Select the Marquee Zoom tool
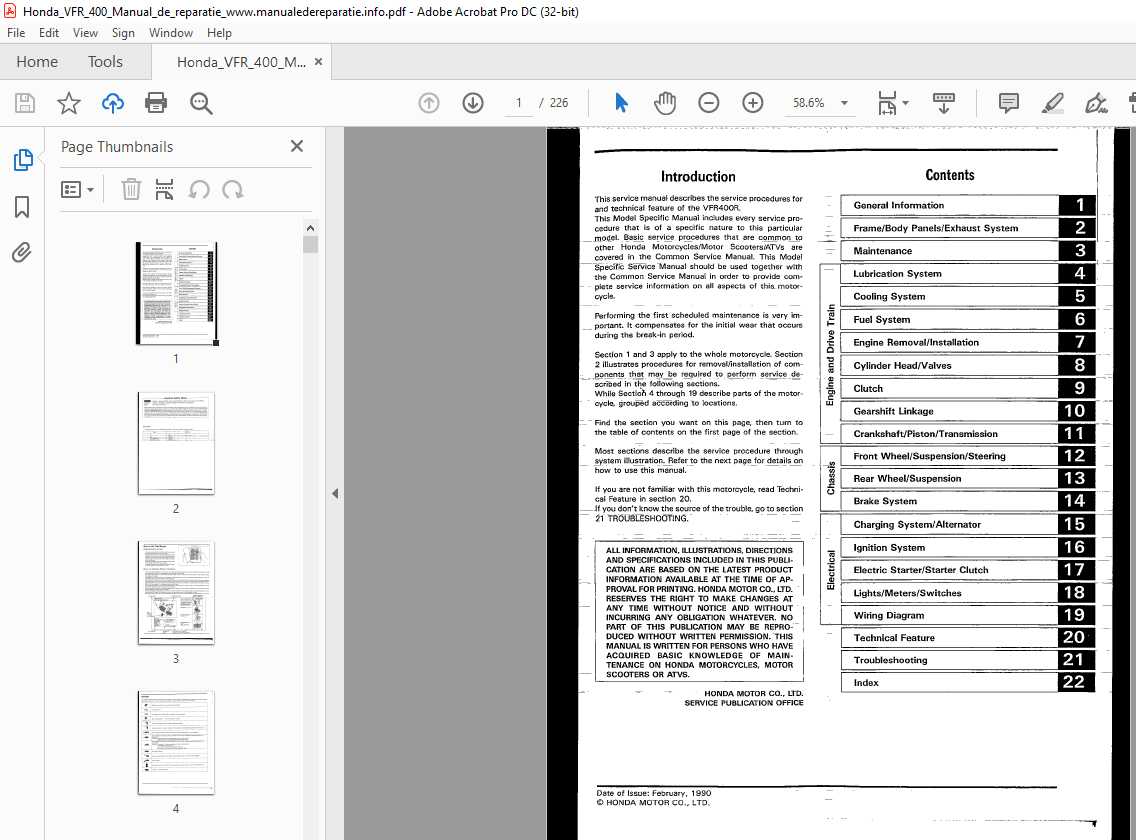This screenshot has height=840, width=1136. tap(200, 103)
